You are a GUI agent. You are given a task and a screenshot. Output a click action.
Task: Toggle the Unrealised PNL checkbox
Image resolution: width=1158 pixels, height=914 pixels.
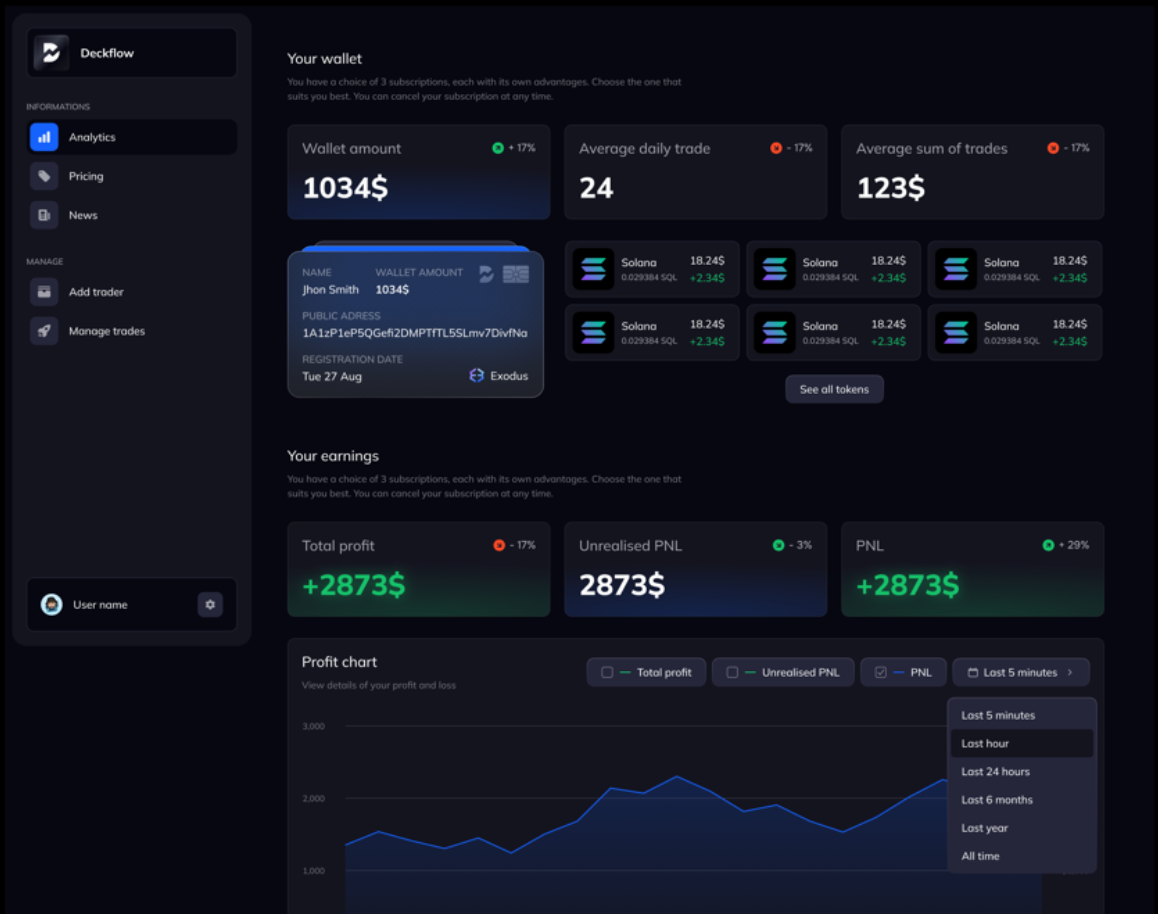point(732,672)
